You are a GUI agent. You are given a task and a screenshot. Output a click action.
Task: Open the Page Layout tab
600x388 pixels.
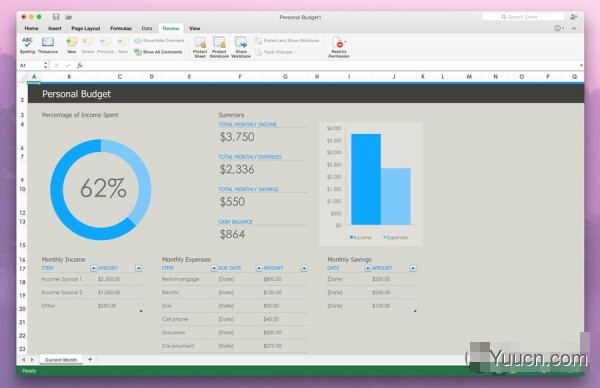[x=86, y=28]
